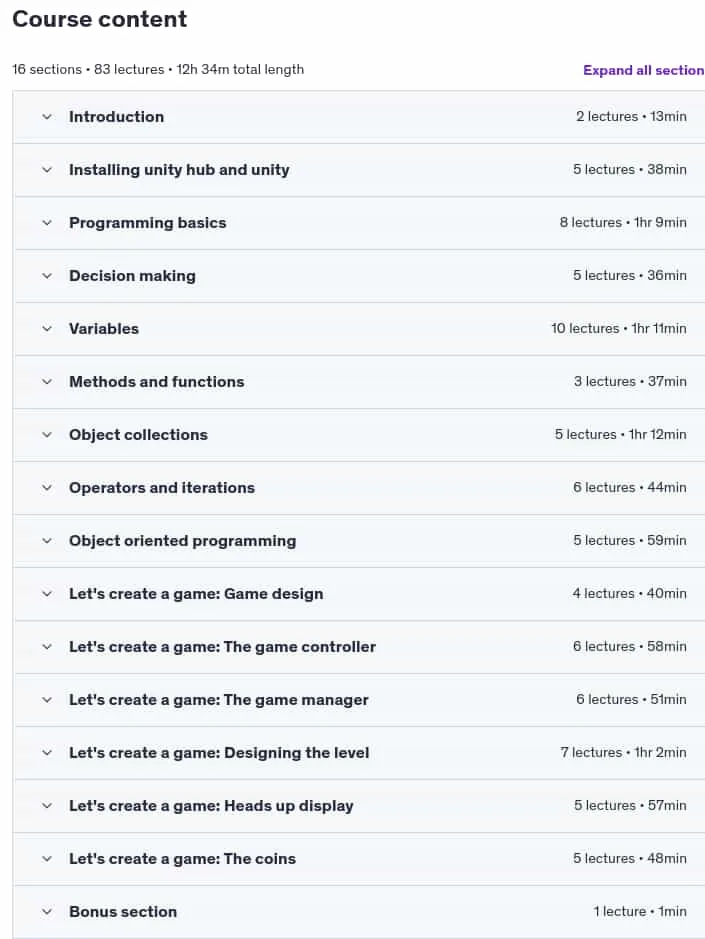The height and width of the screenshot is (939, 705).
Task: Expand Installing unity hub and unity chevron
Action: (x=47, y=170)
